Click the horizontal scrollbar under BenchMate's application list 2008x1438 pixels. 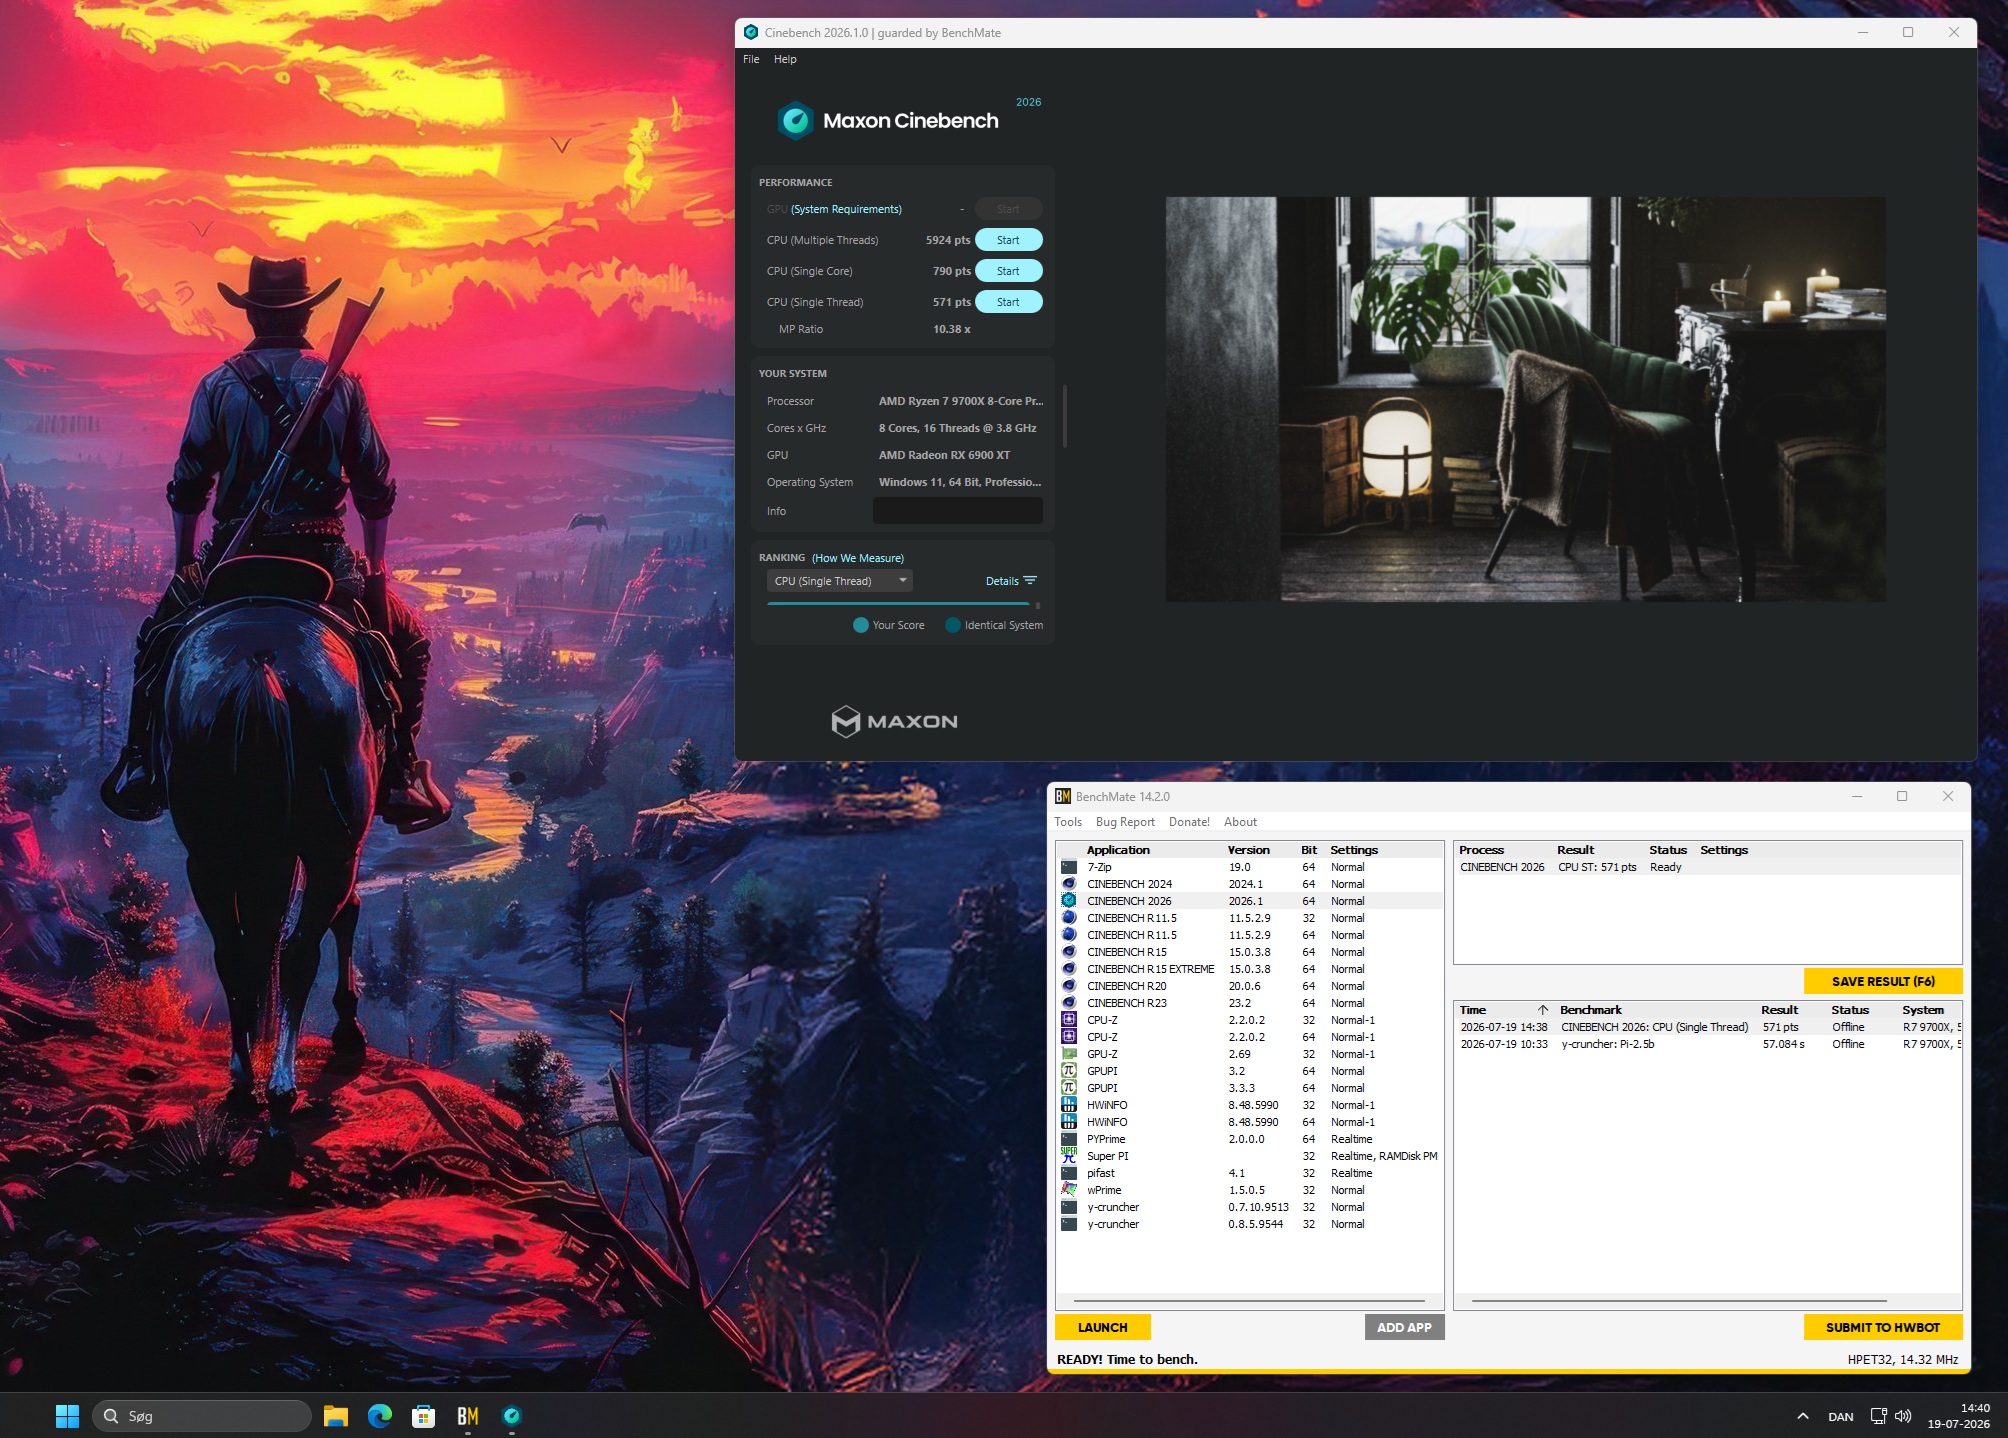[1249, 1301]
